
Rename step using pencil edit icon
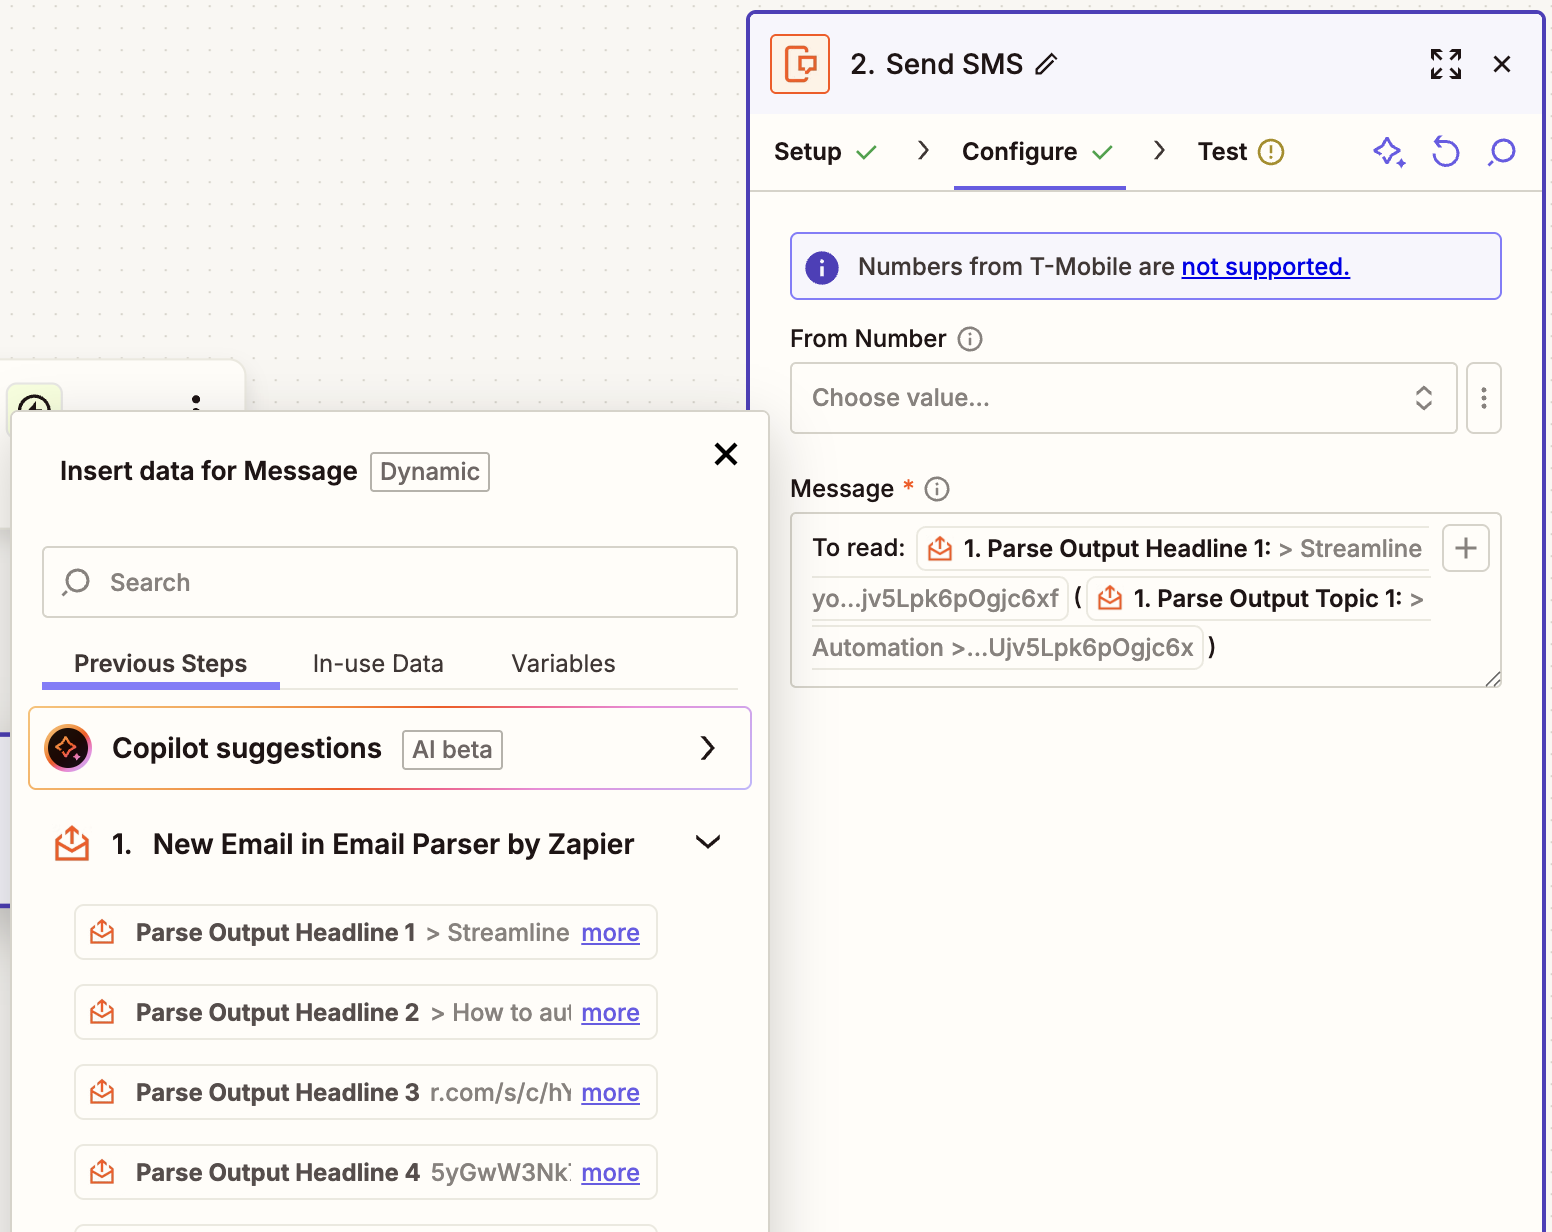pyautogui.click(x=1046, y=64)
